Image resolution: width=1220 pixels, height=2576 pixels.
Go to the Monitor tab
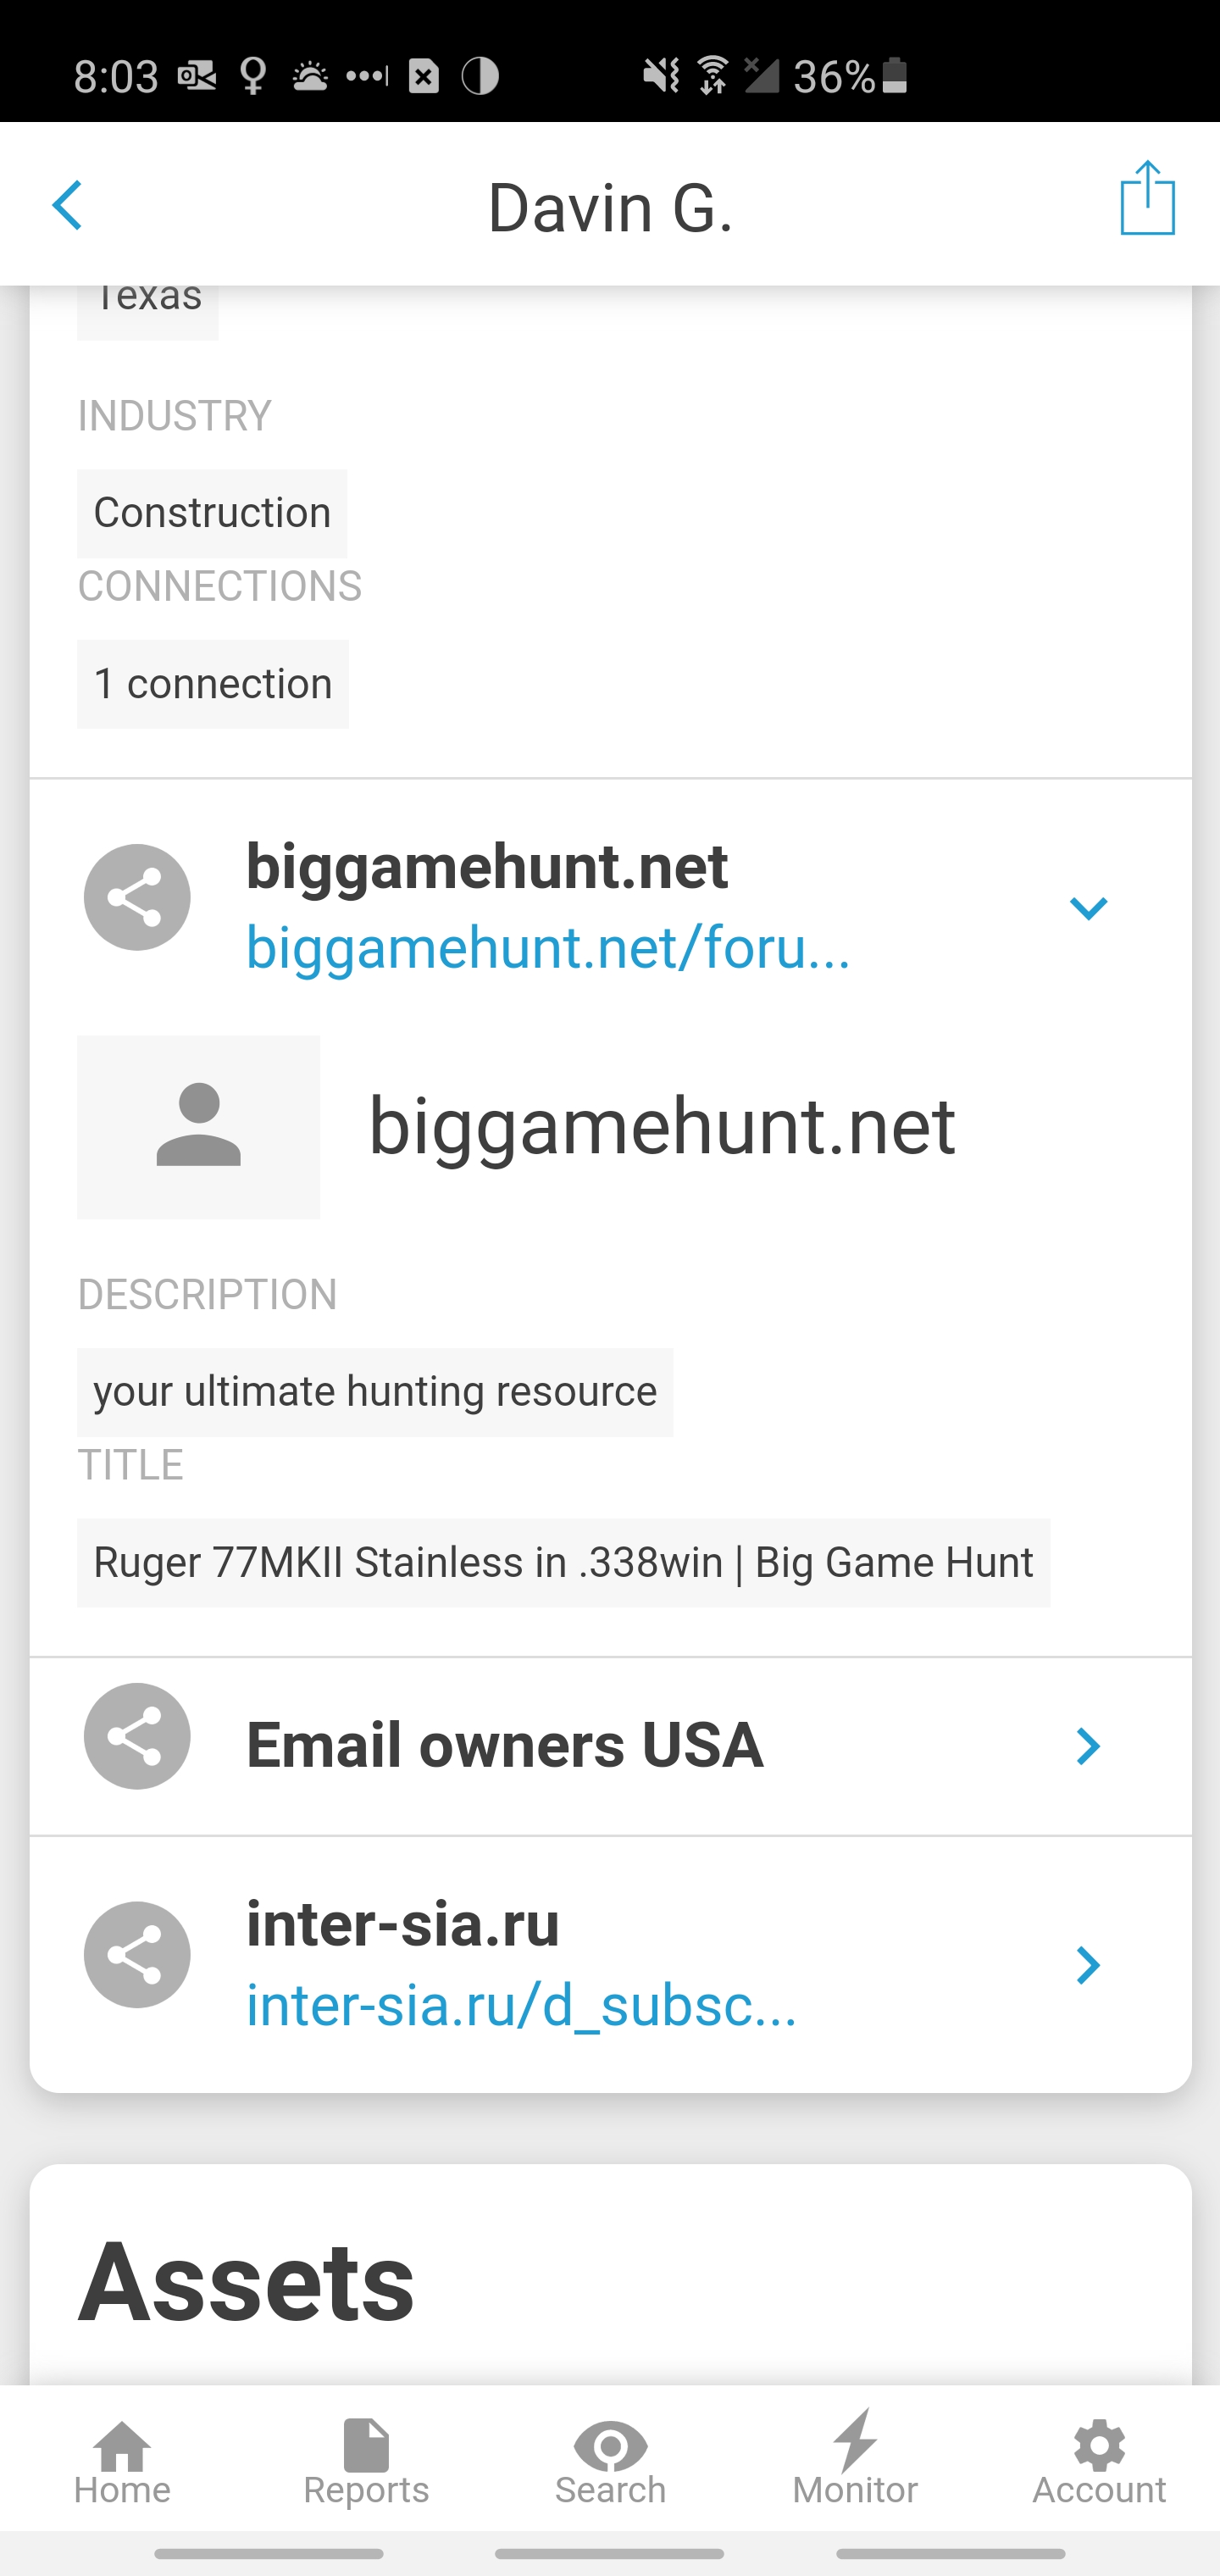point(854,2462)
